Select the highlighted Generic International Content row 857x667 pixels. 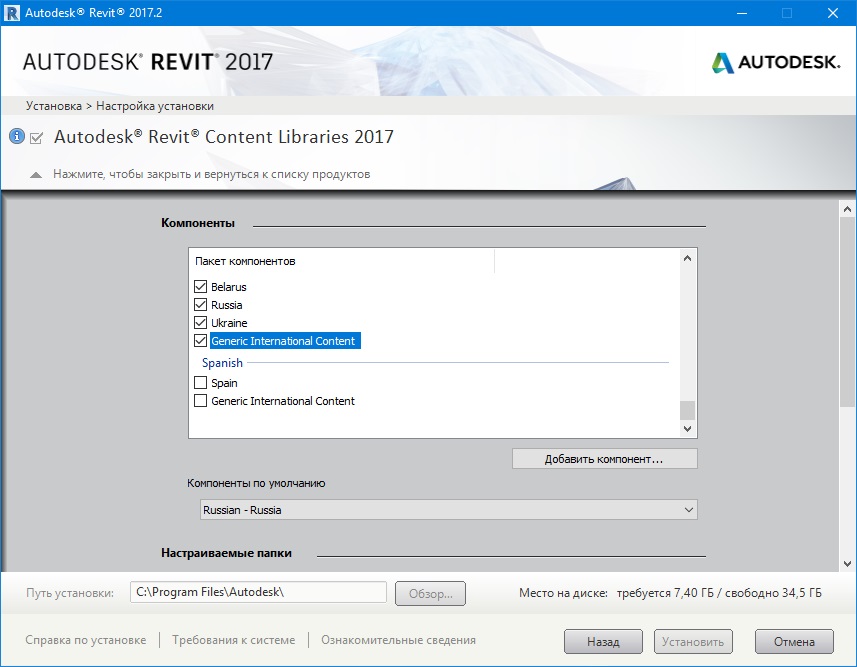[283, 341]
